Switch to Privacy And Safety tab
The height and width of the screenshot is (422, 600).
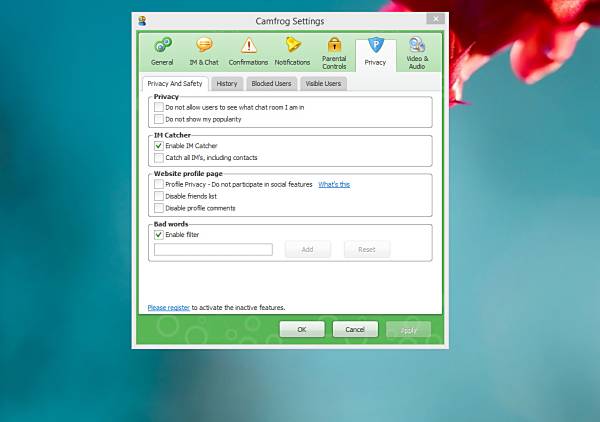[x=175, y=83]
